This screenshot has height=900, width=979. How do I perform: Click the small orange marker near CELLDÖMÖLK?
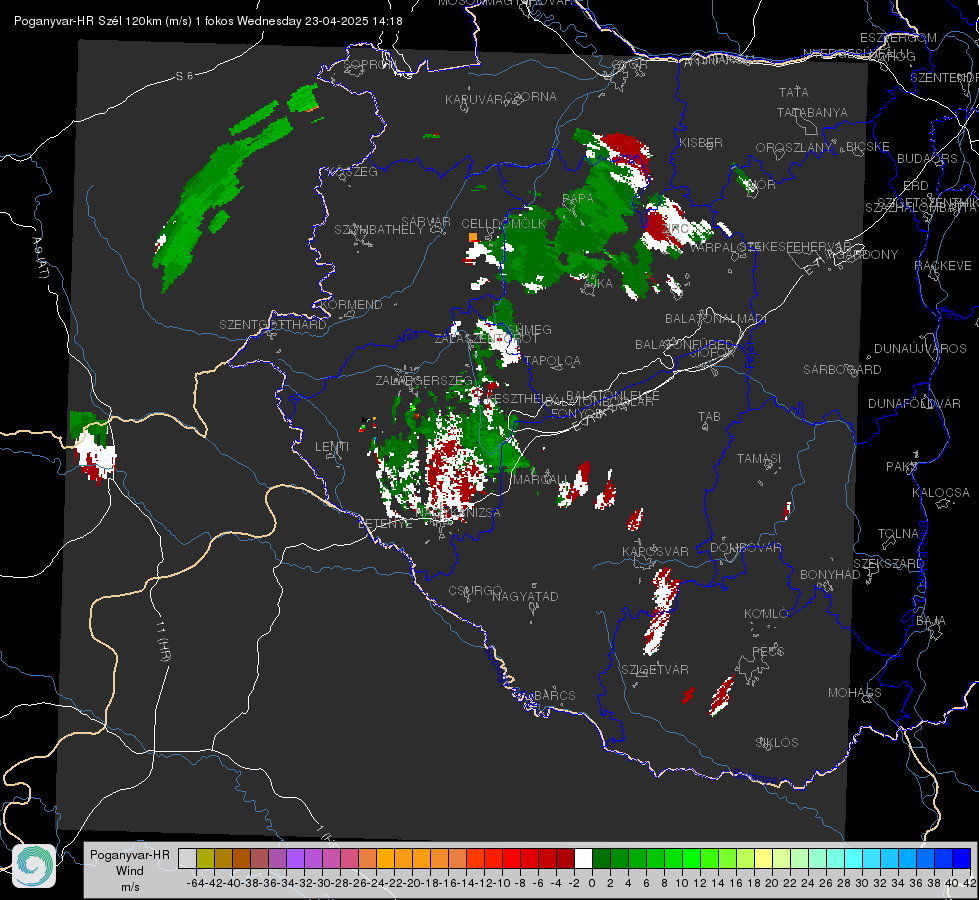click(473, 237)
